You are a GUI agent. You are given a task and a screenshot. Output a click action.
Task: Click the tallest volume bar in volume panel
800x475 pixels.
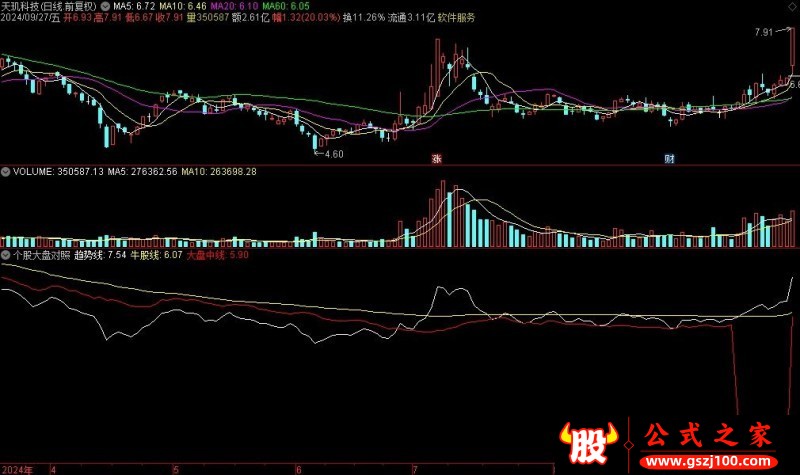point(443,213)
